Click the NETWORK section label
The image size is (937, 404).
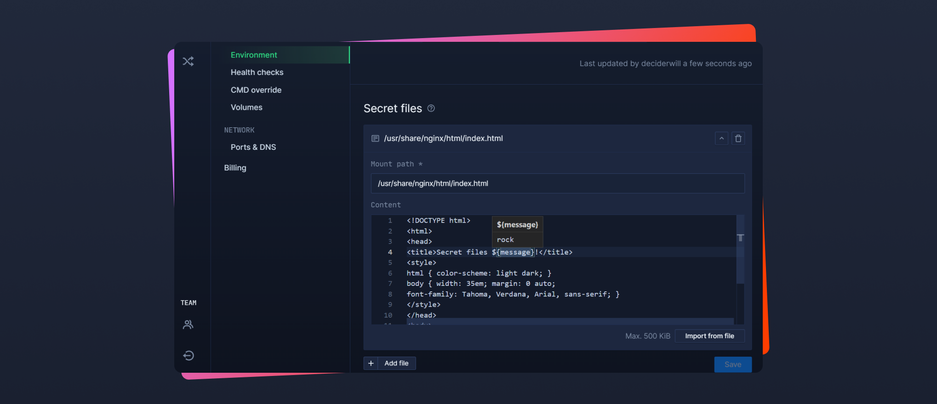point(239,130)
